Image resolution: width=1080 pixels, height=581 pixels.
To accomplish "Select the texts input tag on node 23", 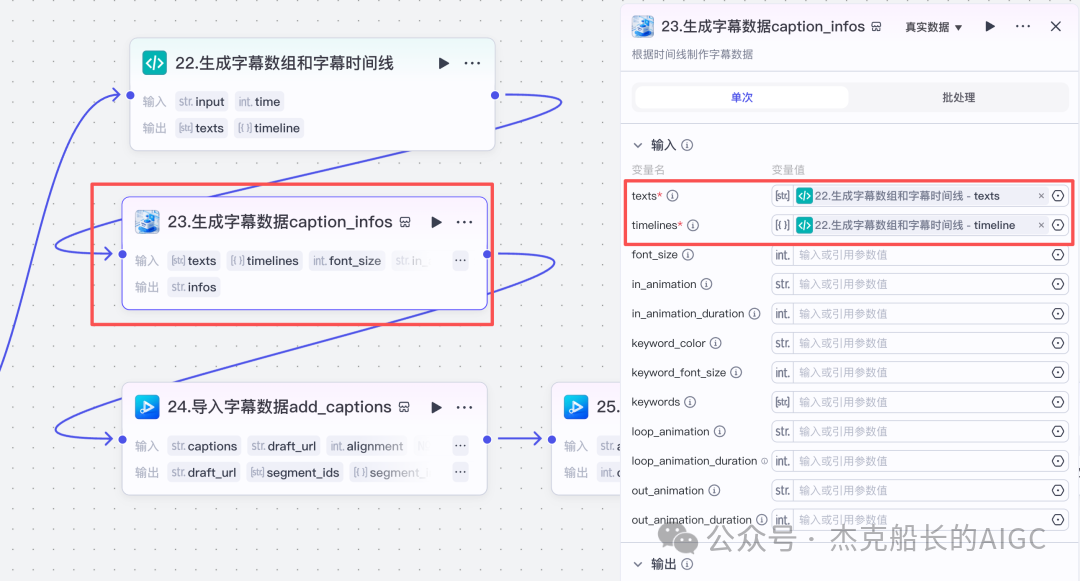I will click(x=194, y=260).
